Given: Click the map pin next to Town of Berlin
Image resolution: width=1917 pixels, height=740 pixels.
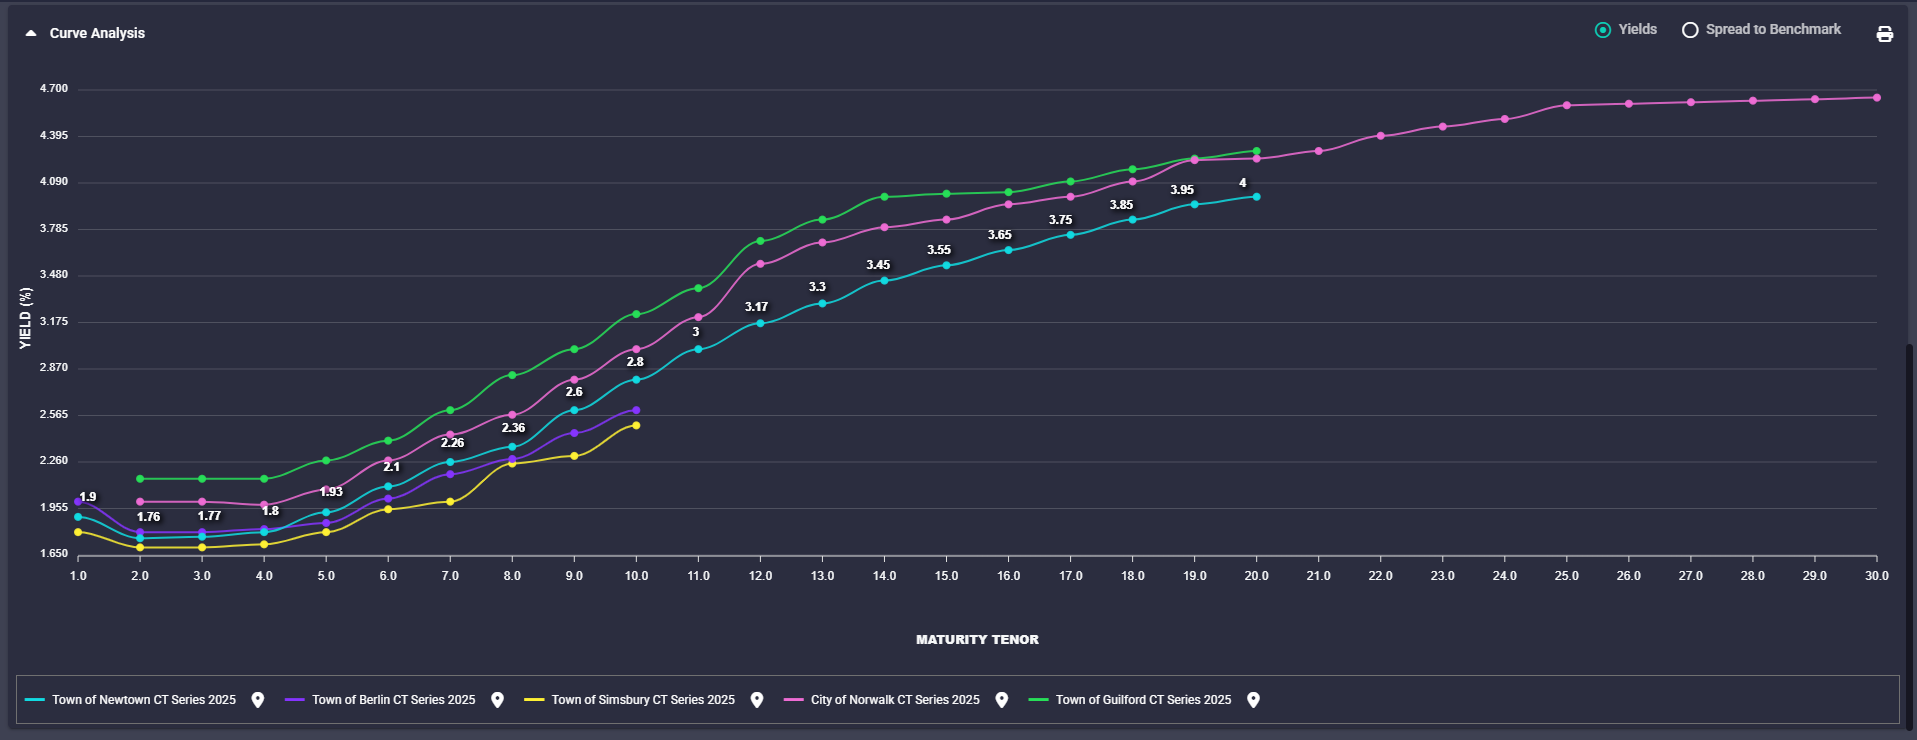Looking at the screenshot, I should coord(497,700).
